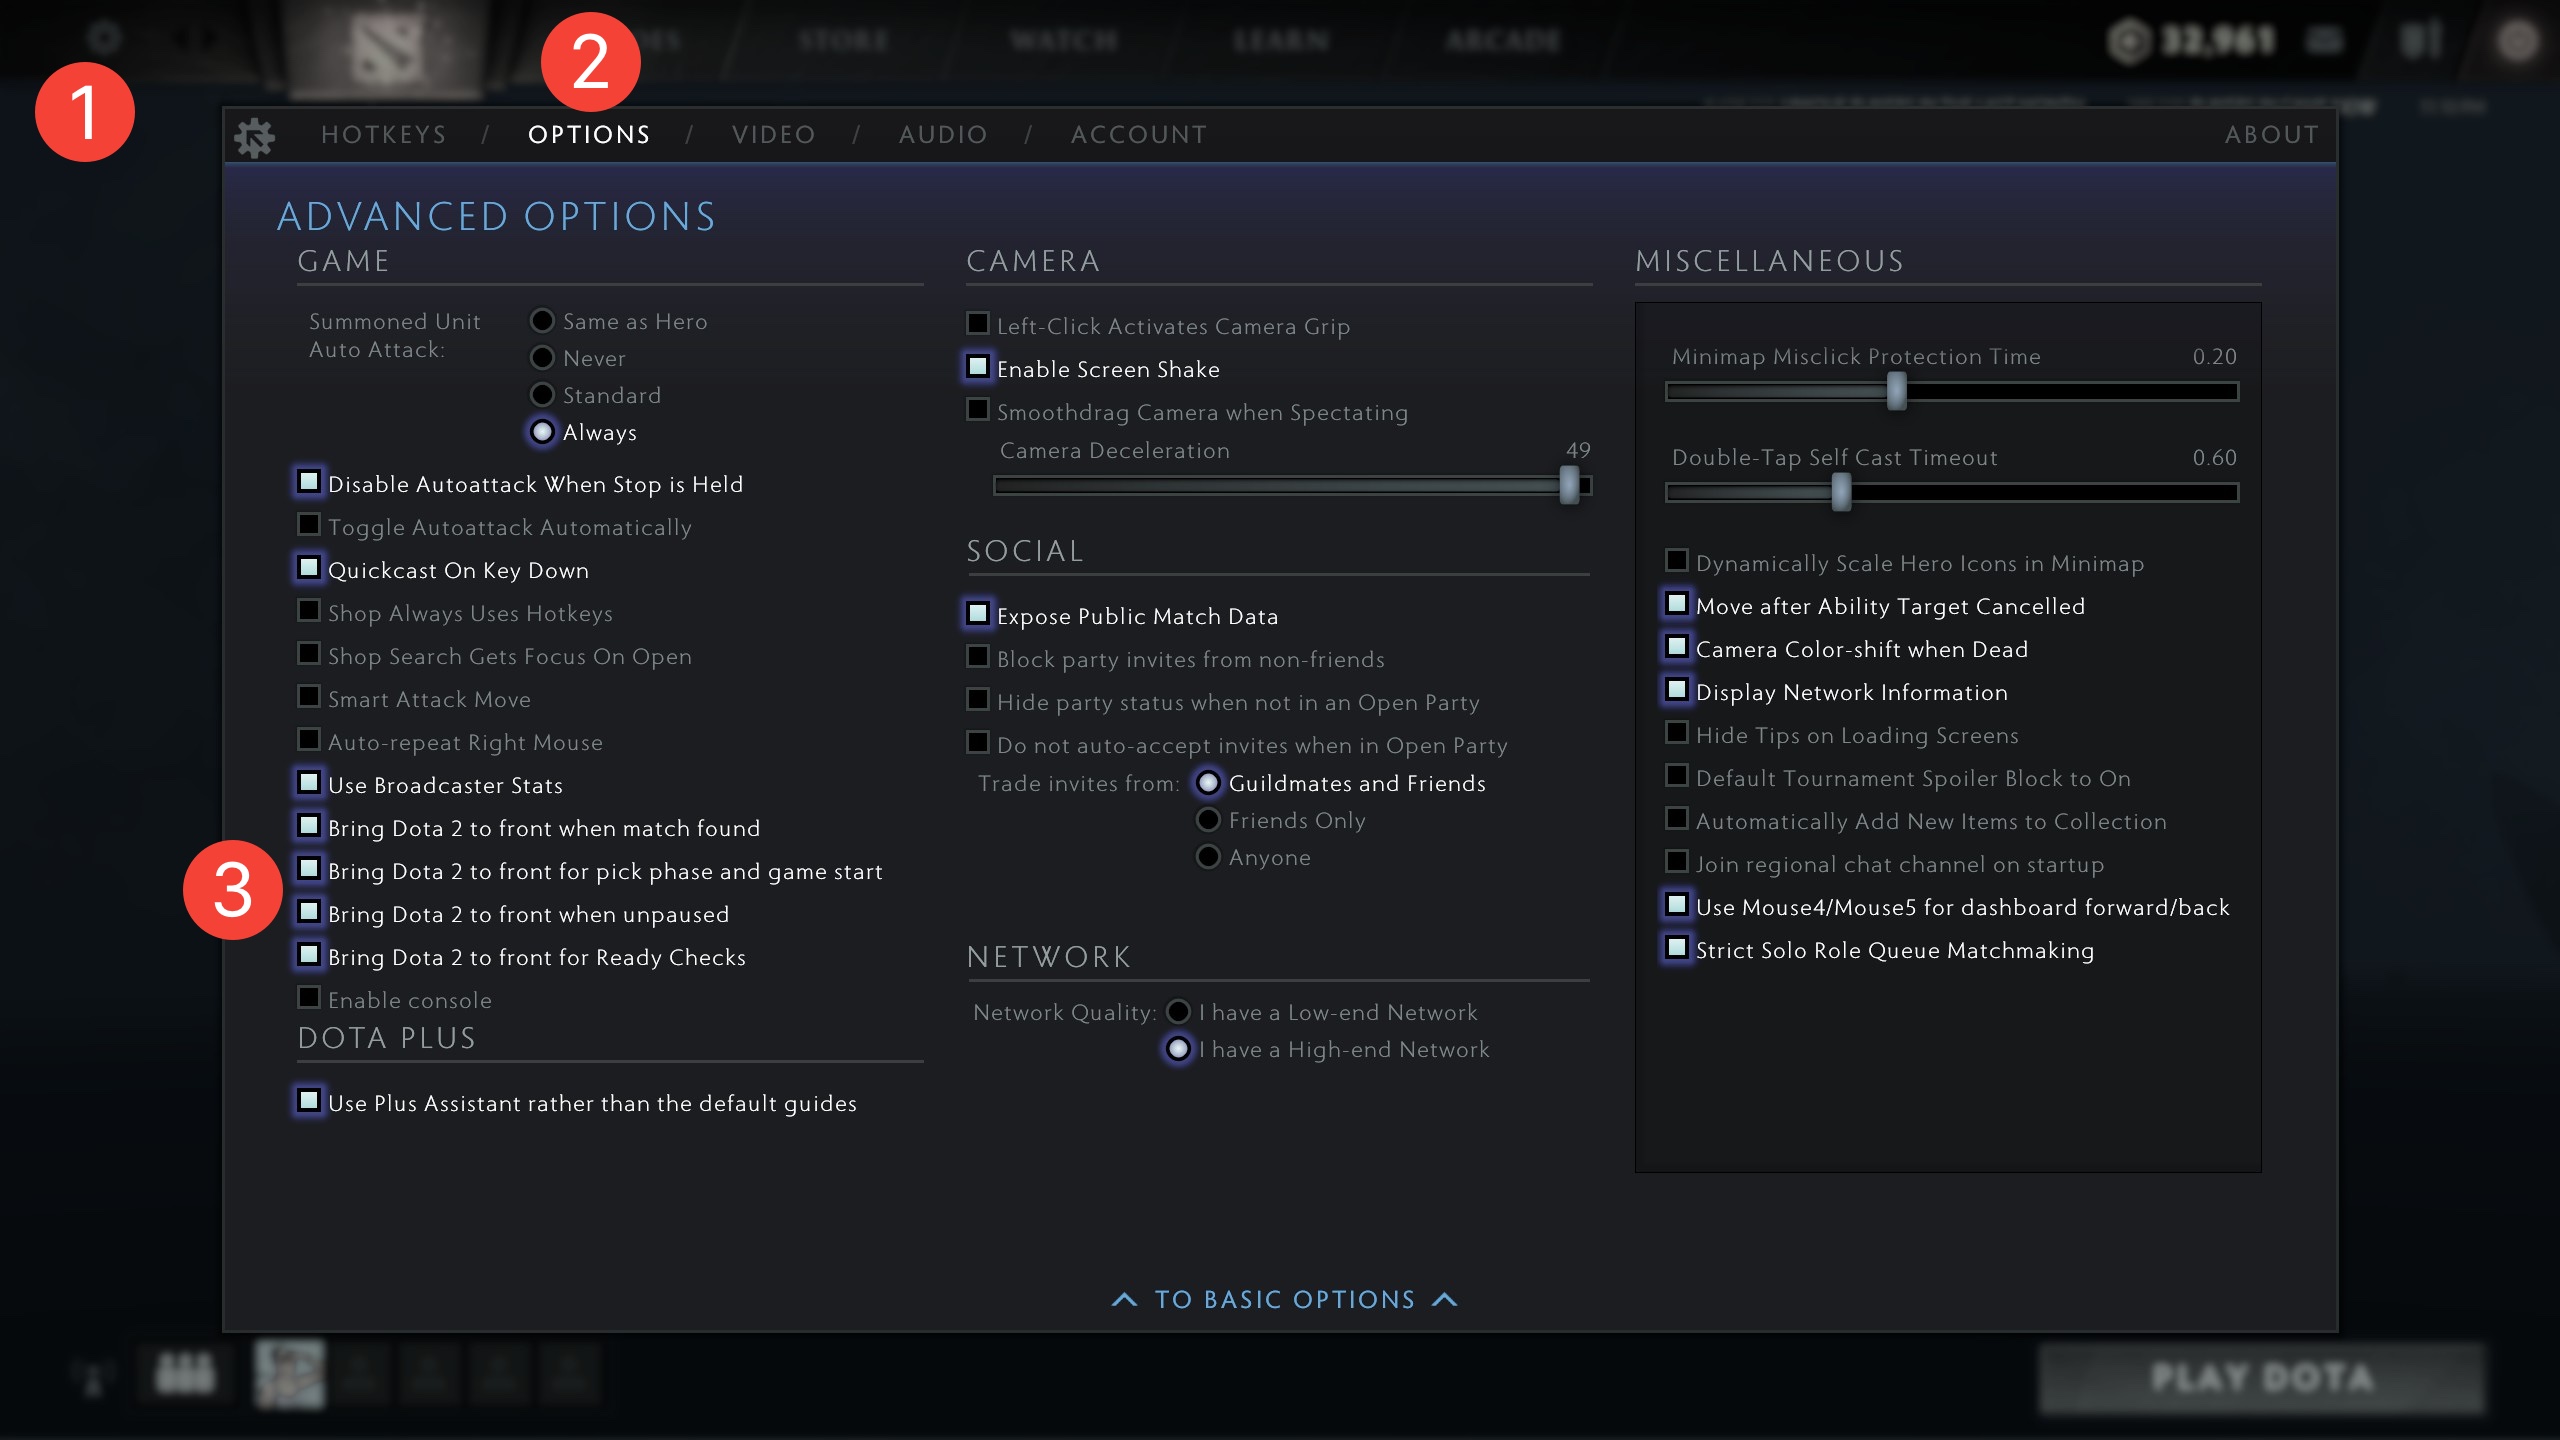Toggle Expose Public Match Data

(978, 614)
